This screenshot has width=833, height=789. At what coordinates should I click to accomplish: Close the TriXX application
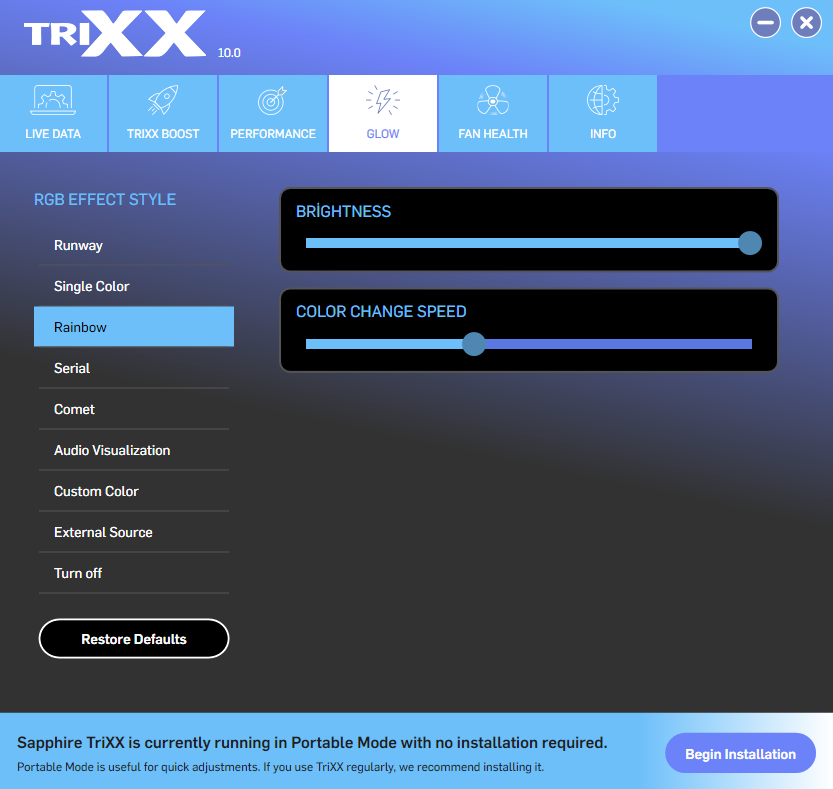click(x=806, y=23)
